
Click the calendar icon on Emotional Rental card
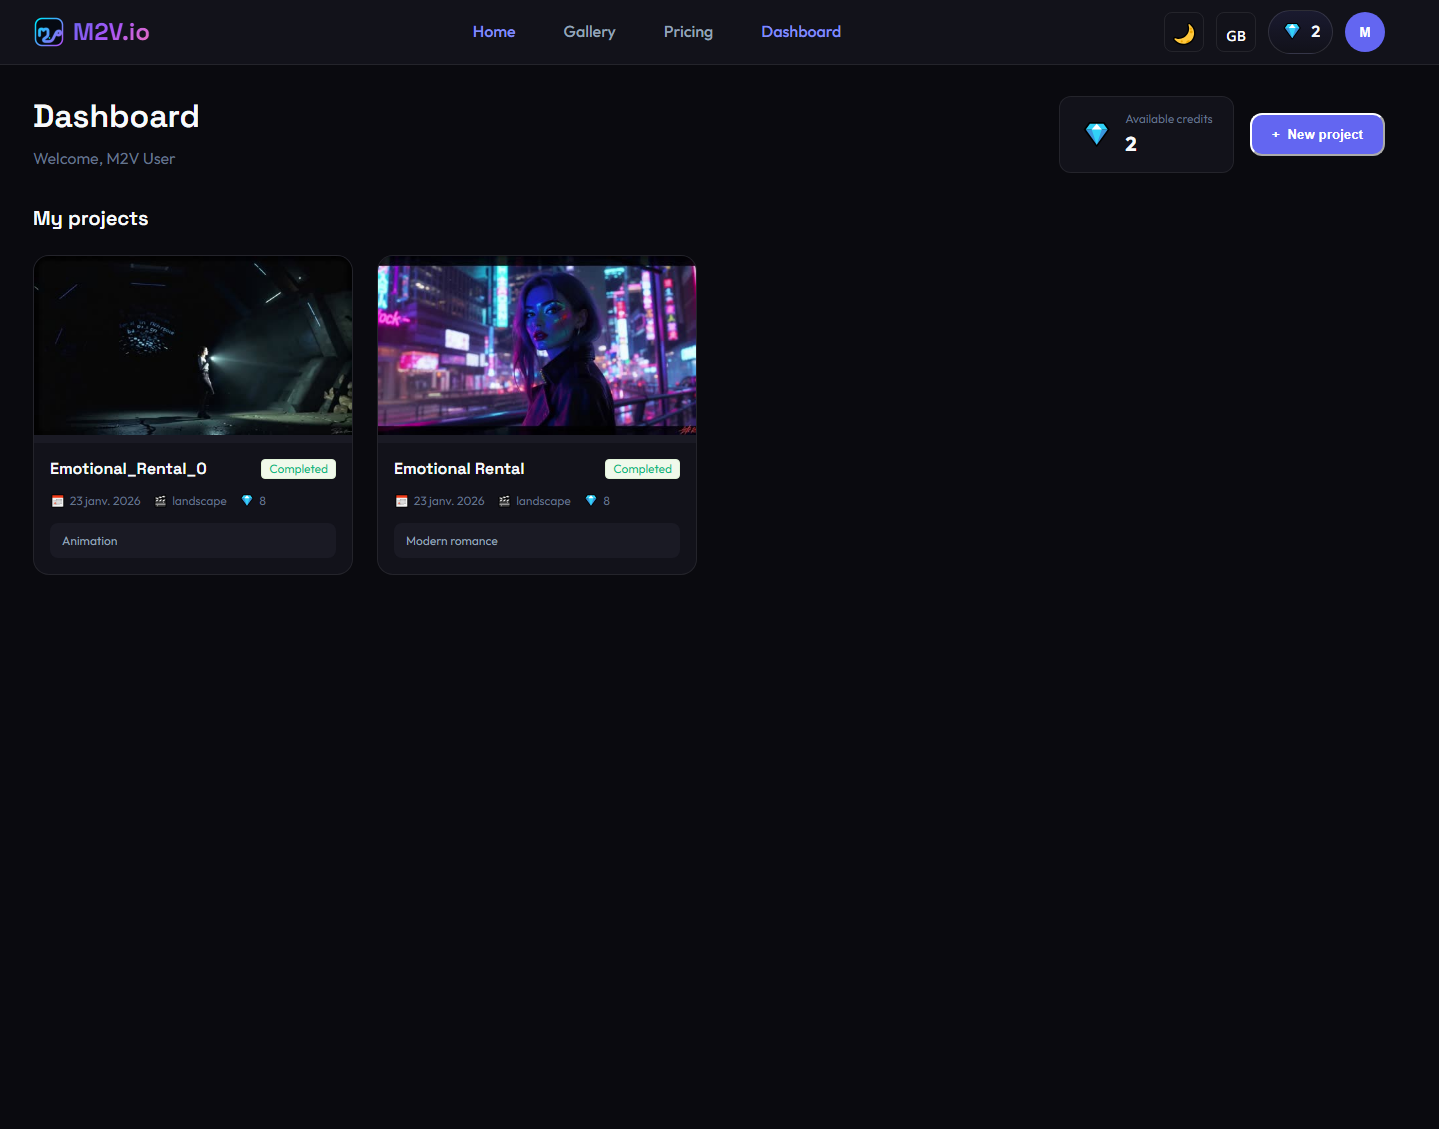click(x=401, y=500)
